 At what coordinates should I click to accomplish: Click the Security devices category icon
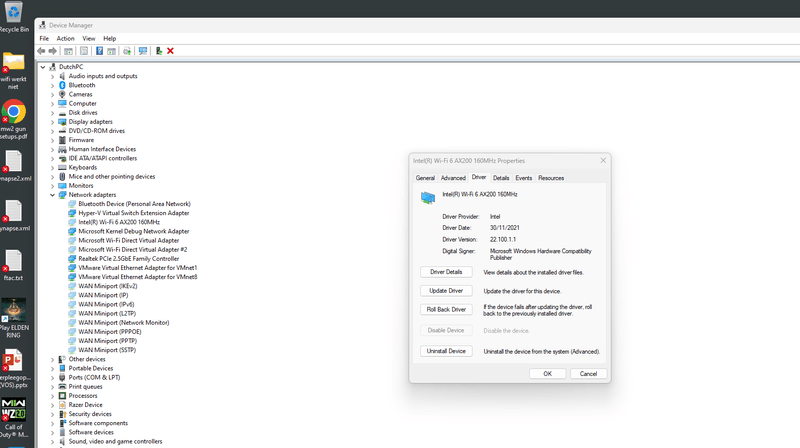click(x=62, y=414)
